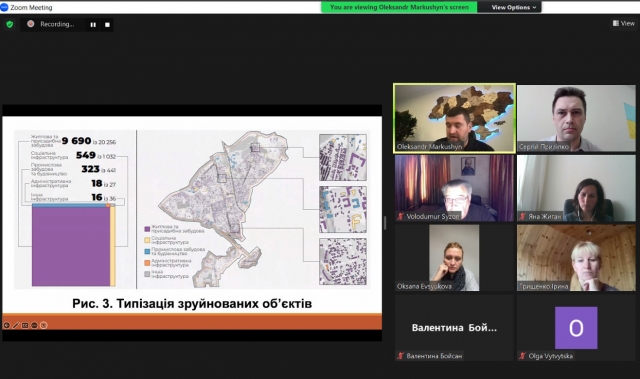Select Oksana Evsyukova's video tile
Image resolution: width=640 pixels, height=379 pixels.
[x=454, y=257]
